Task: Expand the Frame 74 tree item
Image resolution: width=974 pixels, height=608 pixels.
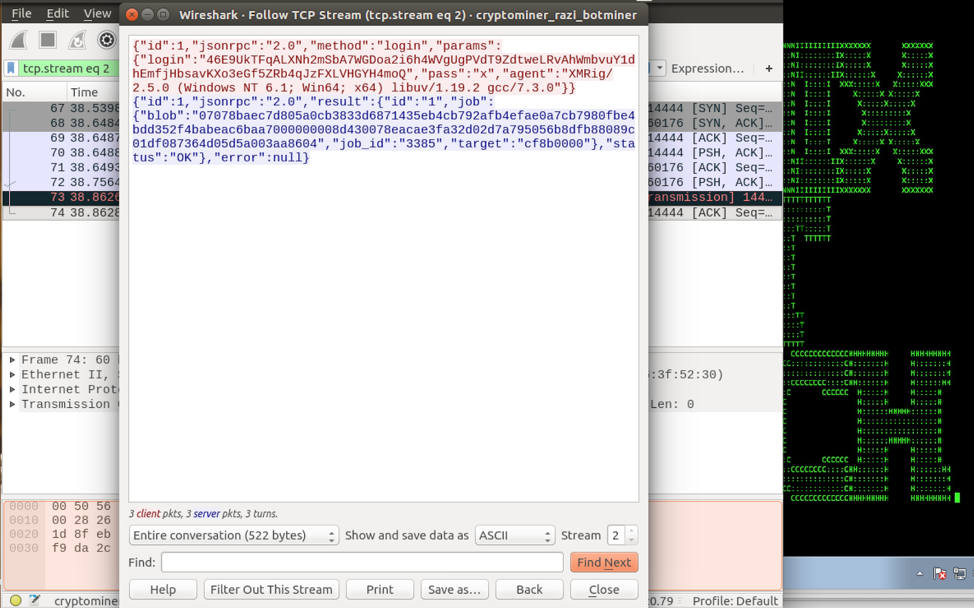Action: pos(12,360)
